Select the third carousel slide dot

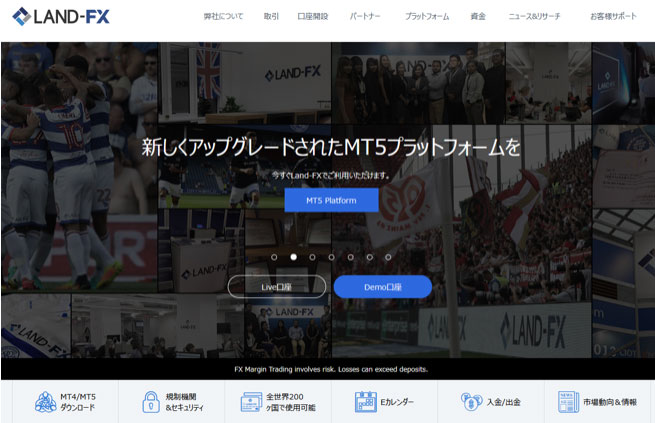[312, 257]
